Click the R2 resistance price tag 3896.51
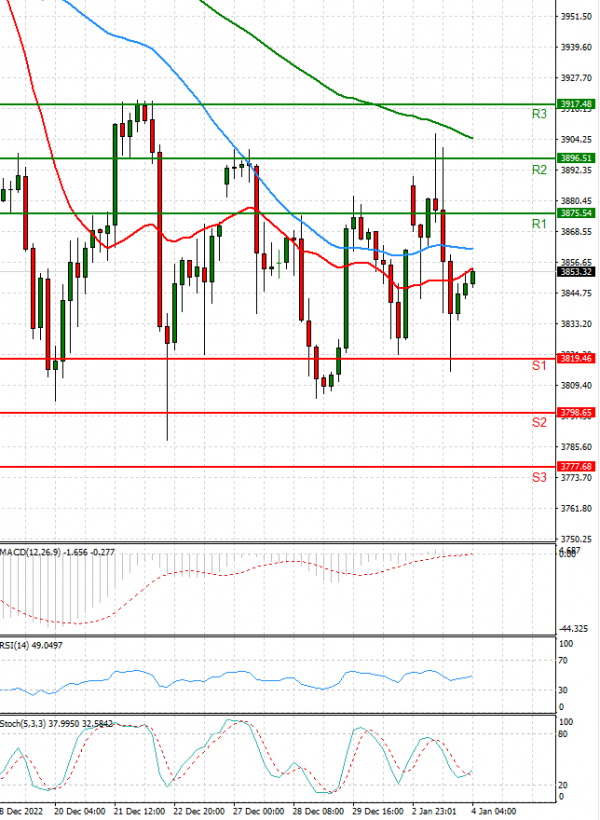Viewport: 600px width, 820px height. click(576, 158)
